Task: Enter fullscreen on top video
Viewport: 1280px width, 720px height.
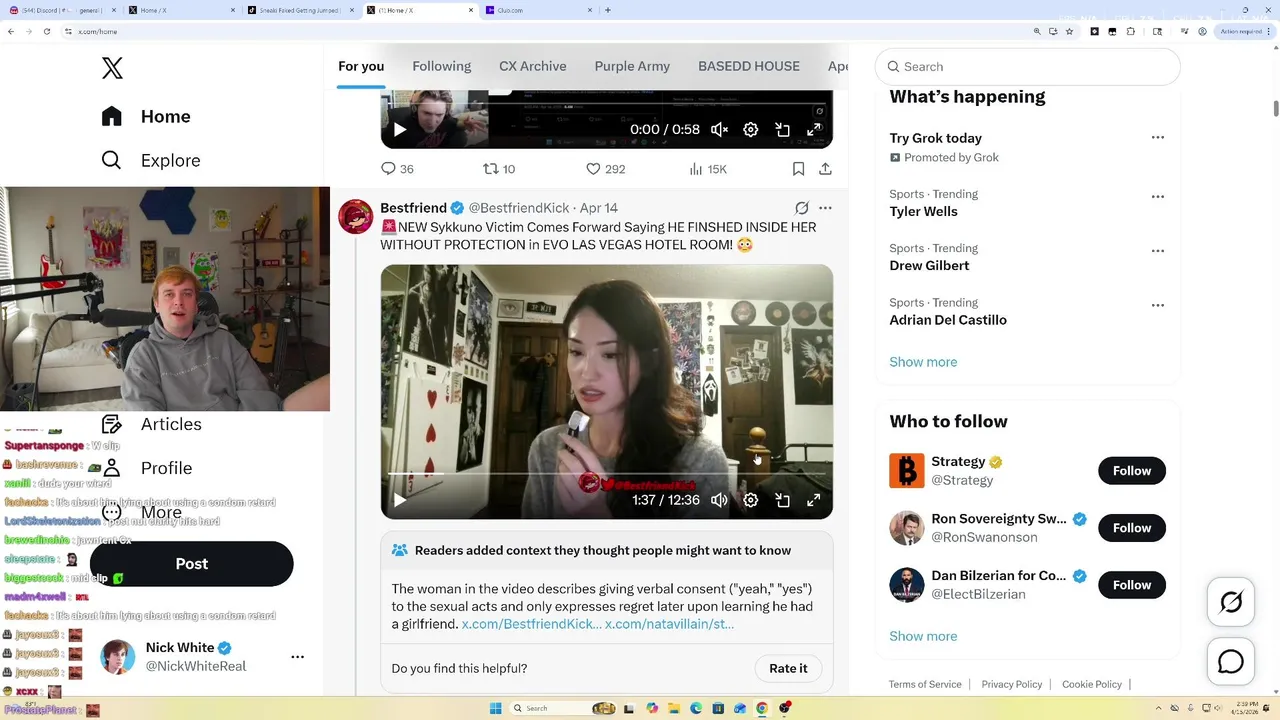Action: 814,129
